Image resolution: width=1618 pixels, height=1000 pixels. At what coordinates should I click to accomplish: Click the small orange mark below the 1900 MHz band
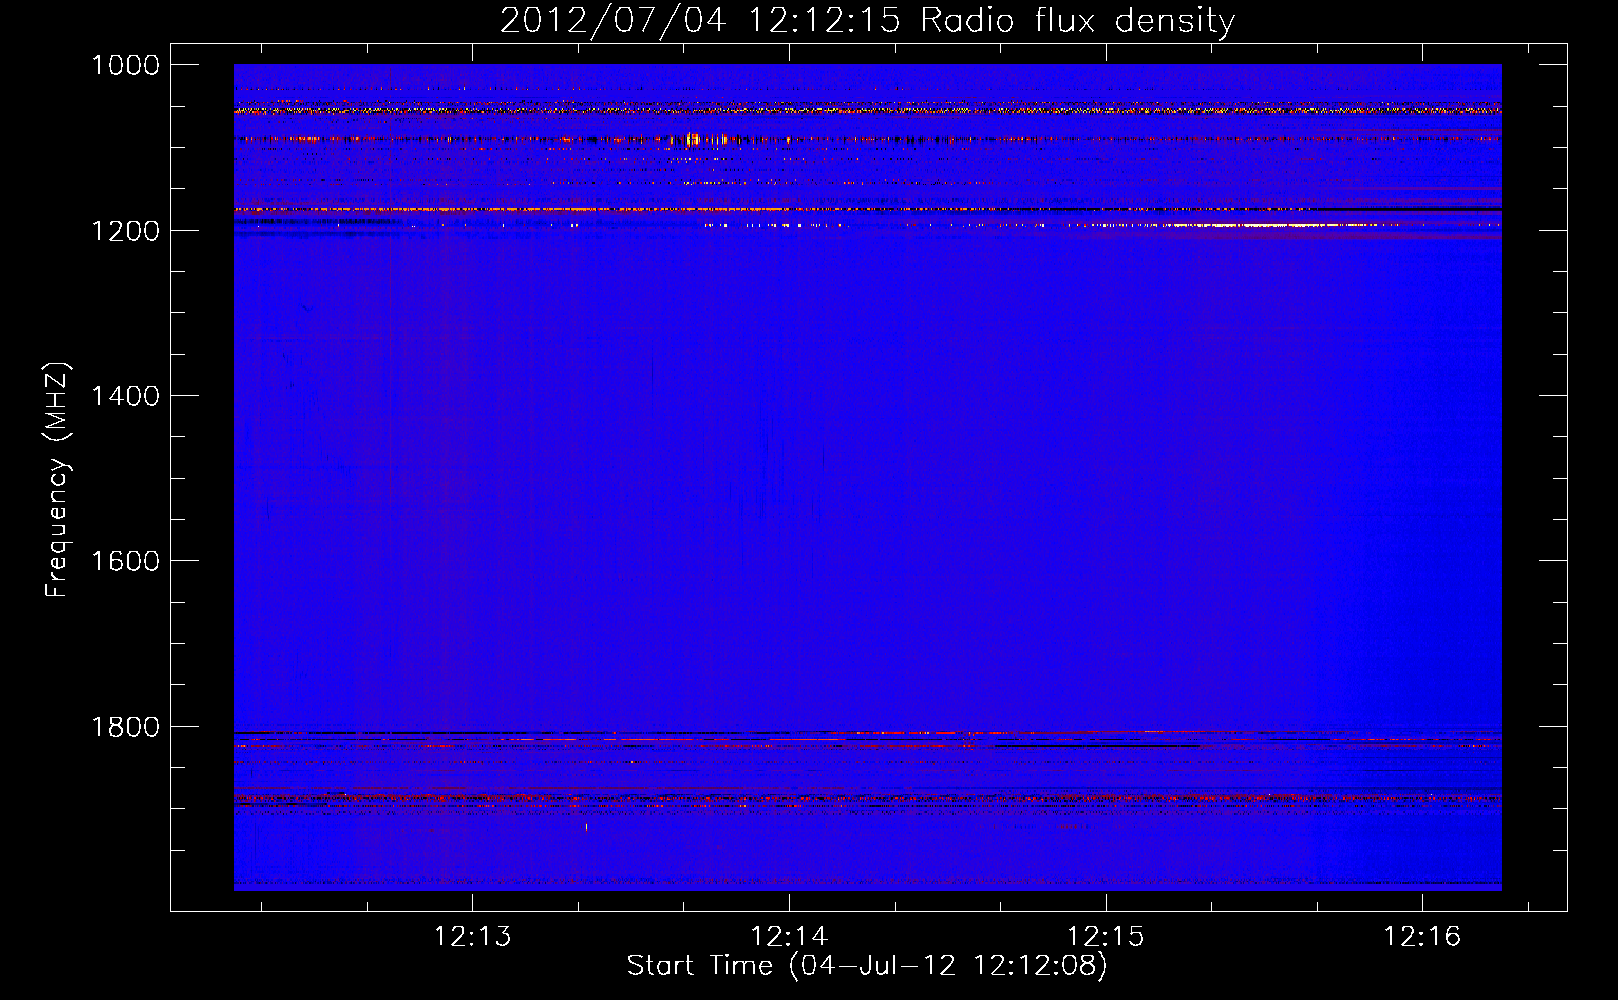586,827
